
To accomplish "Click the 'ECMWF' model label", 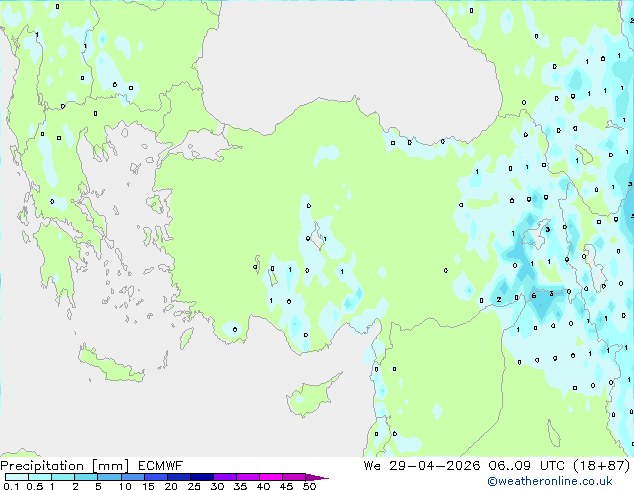I will click(x=161, y=466).
